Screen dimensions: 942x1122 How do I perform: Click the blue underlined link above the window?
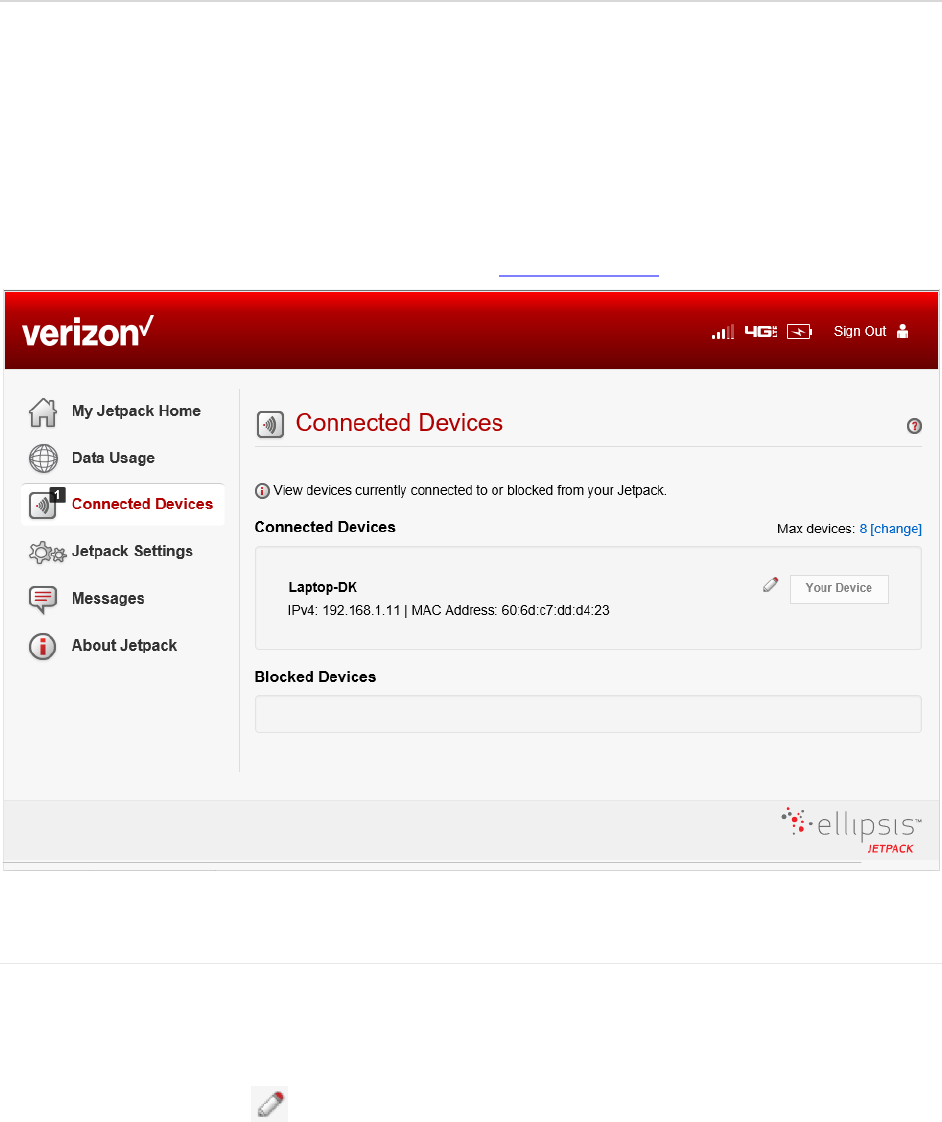[x=578, y=275]
